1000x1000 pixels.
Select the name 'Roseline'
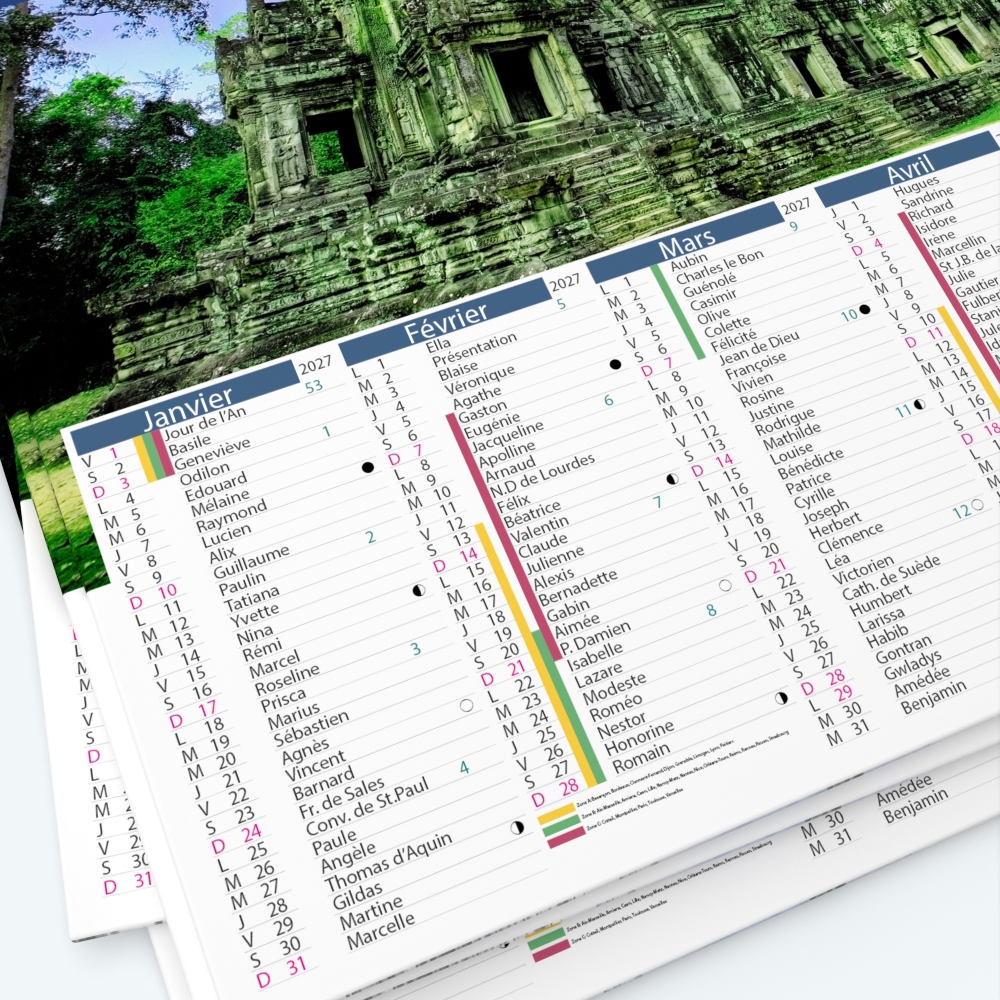tap(287, 680)
